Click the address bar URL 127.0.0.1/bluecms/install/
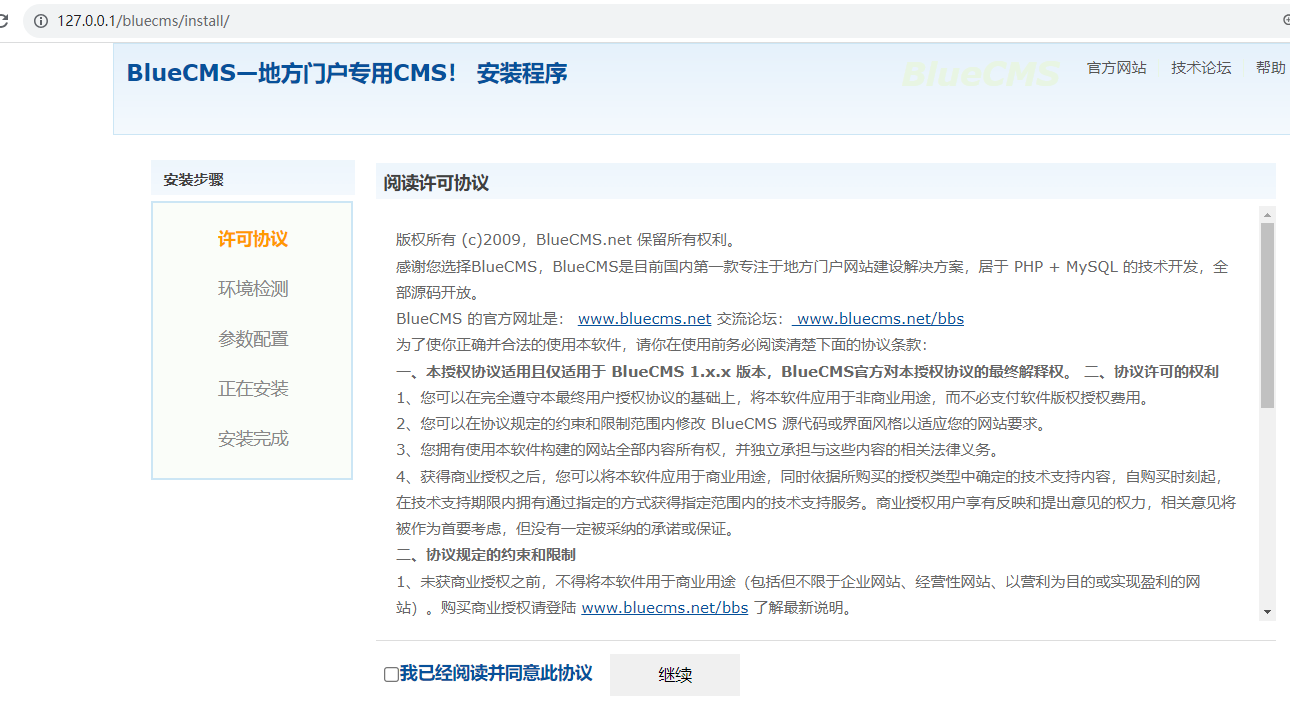Viewport: 1290px width, 711px height. tap(143, 20)
